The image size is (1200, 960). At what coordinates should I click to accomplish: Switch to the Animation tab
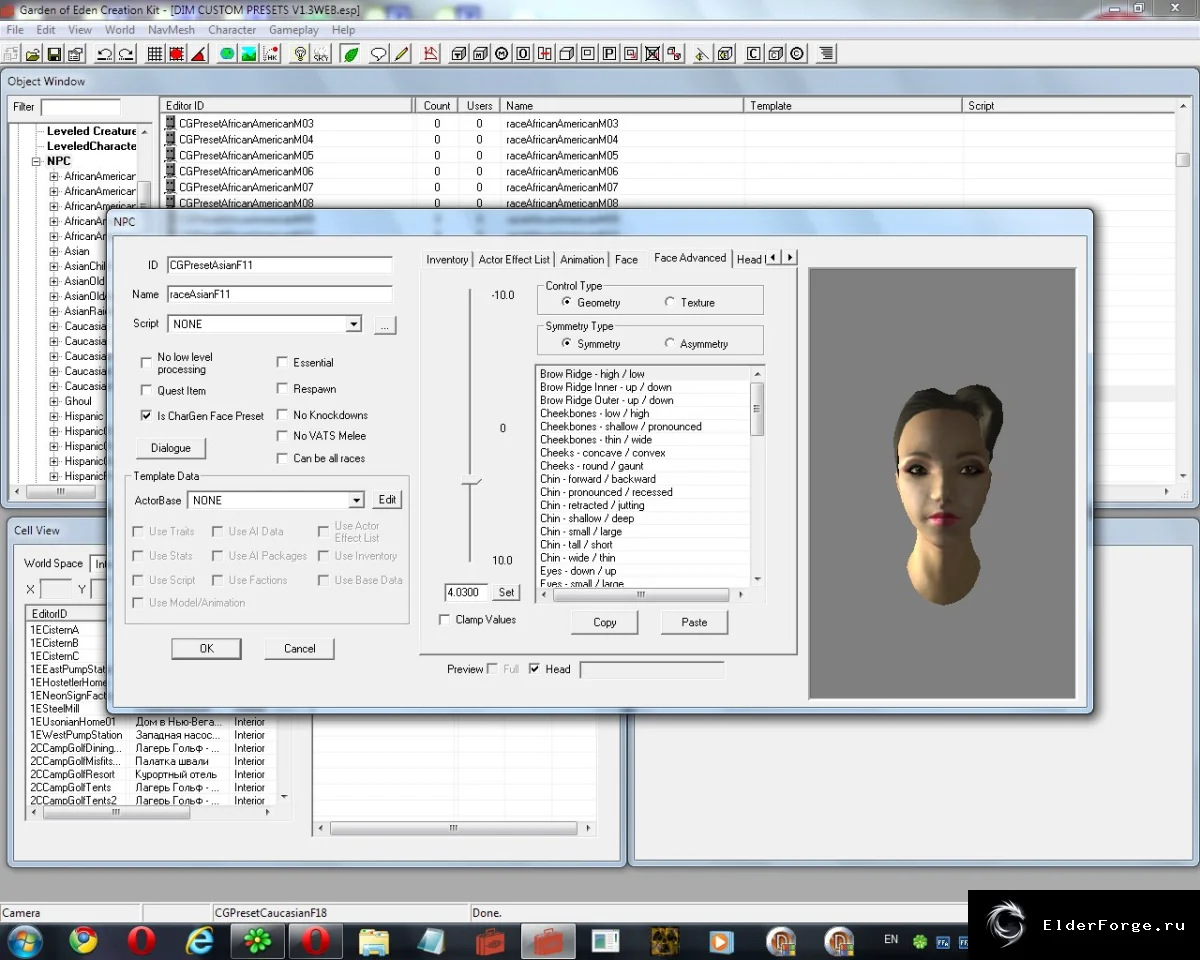tap(582, 259)
